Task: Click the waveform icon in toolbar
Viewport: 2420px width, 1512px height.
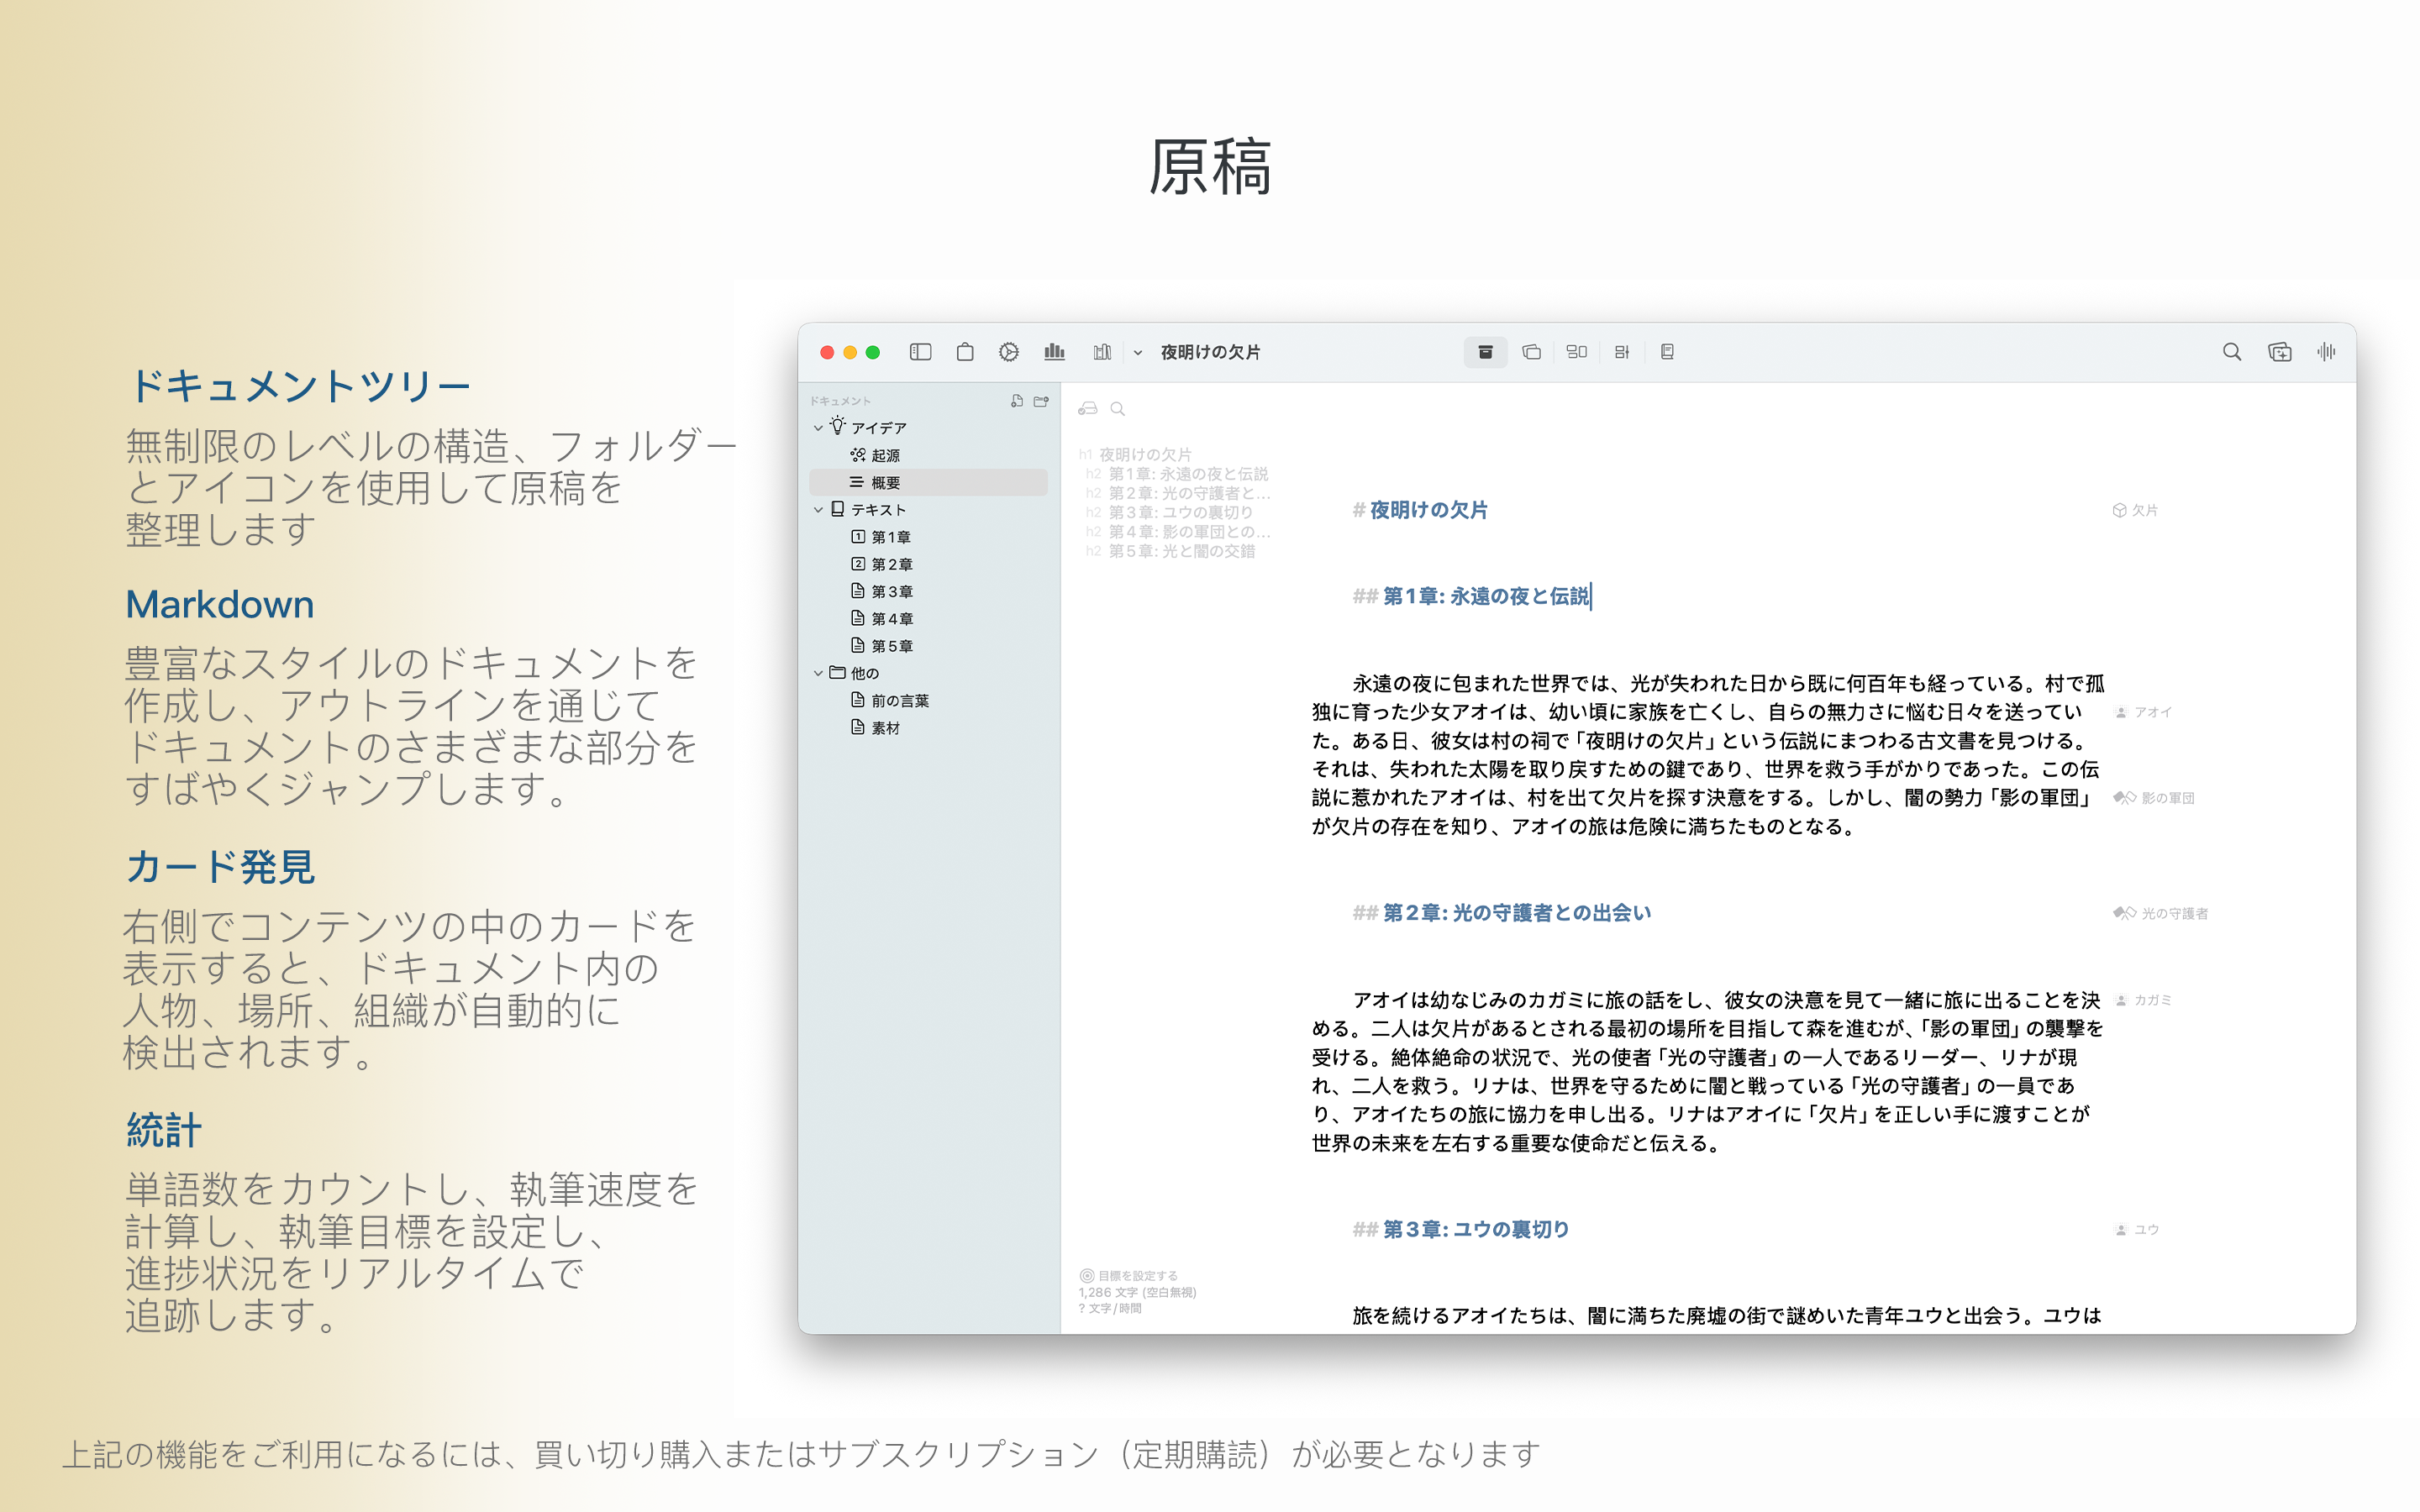Action: 2326,352
